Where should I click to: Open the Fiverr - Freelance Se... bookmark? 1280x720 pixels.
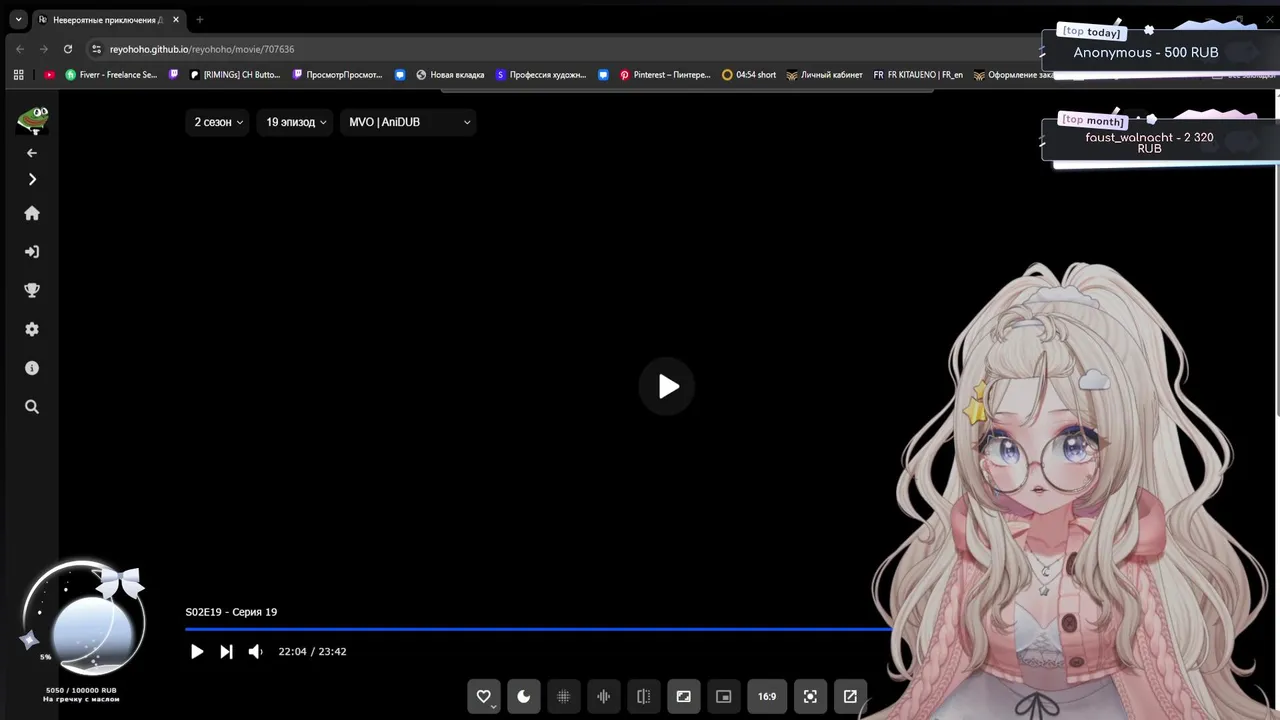(x=112, y=75)
